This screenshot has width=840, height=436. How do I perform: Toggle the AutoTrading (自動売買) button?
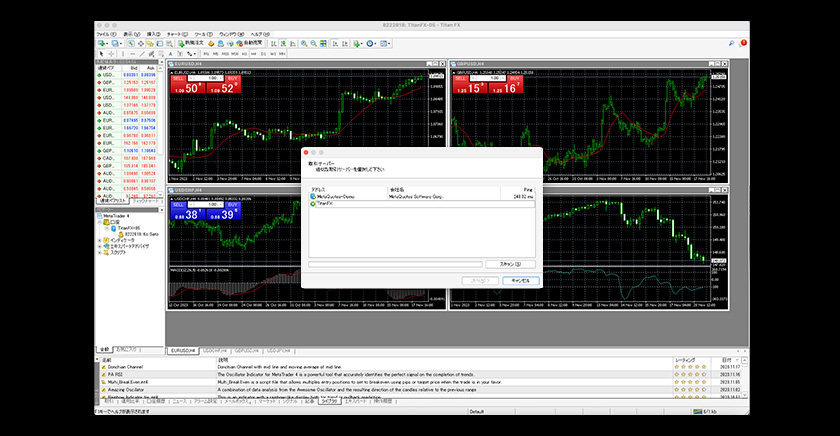point(252,44)
